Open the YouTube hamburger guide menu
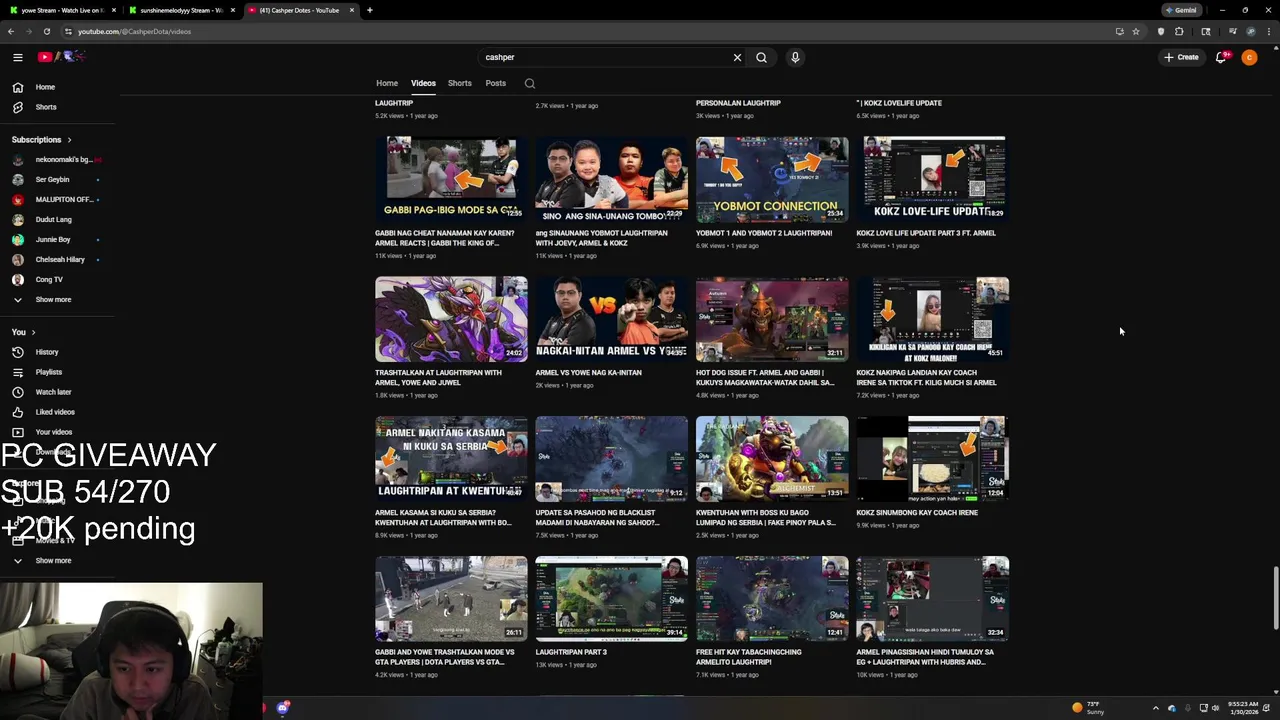1280x720 pixels. click(17, 57)
